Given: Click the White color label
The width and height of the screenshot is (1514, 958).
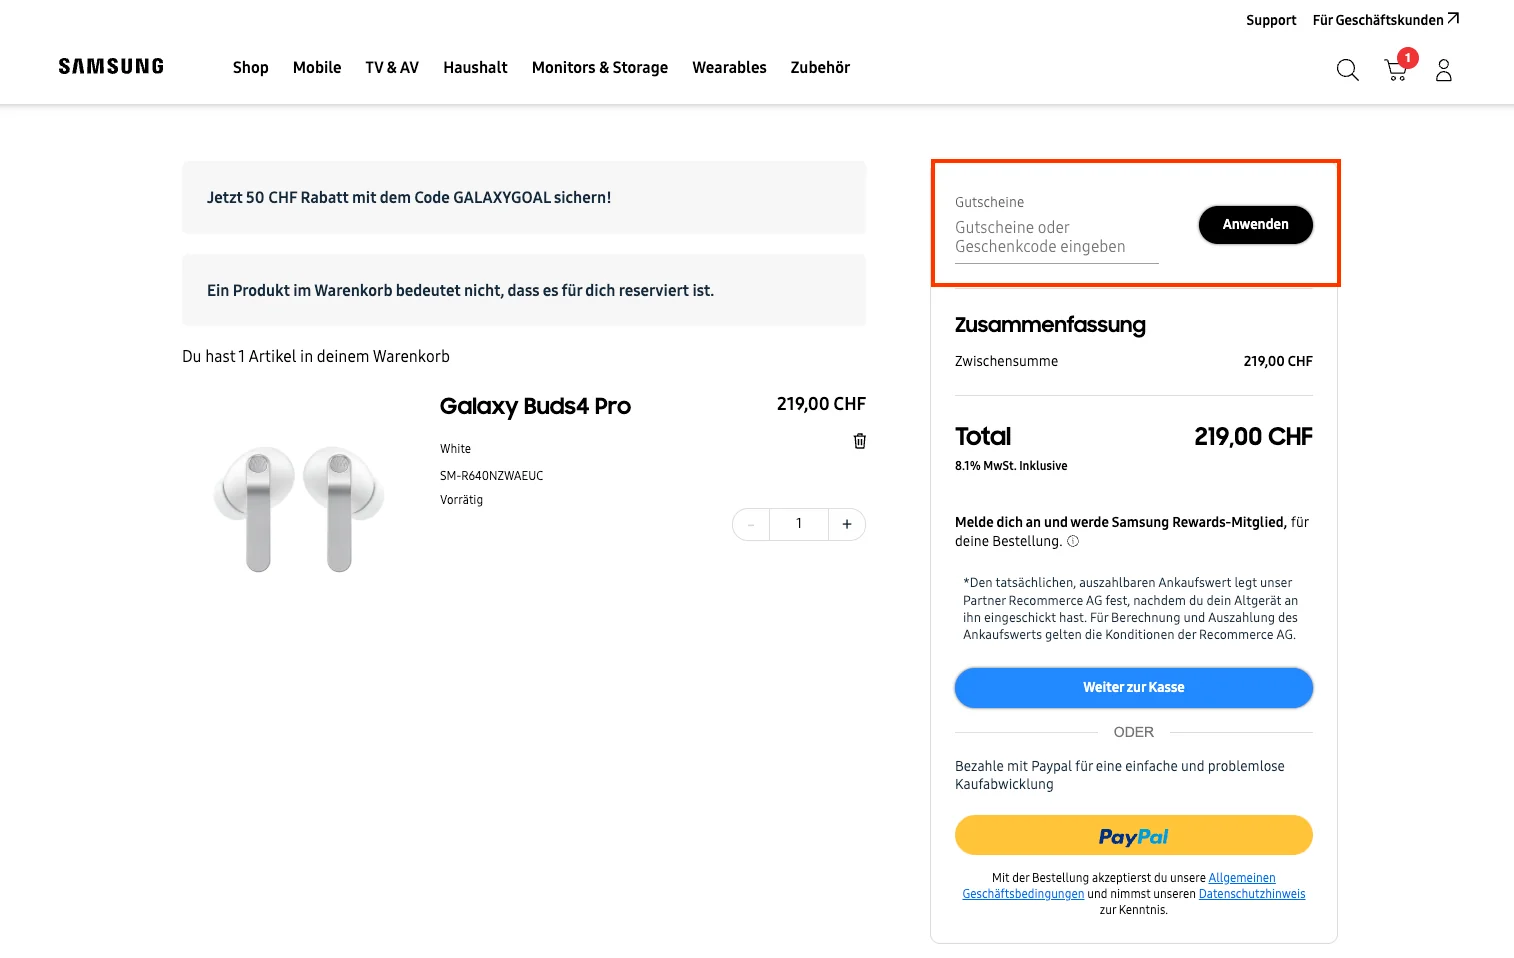Looking at the screenshot, I should 455,449.
